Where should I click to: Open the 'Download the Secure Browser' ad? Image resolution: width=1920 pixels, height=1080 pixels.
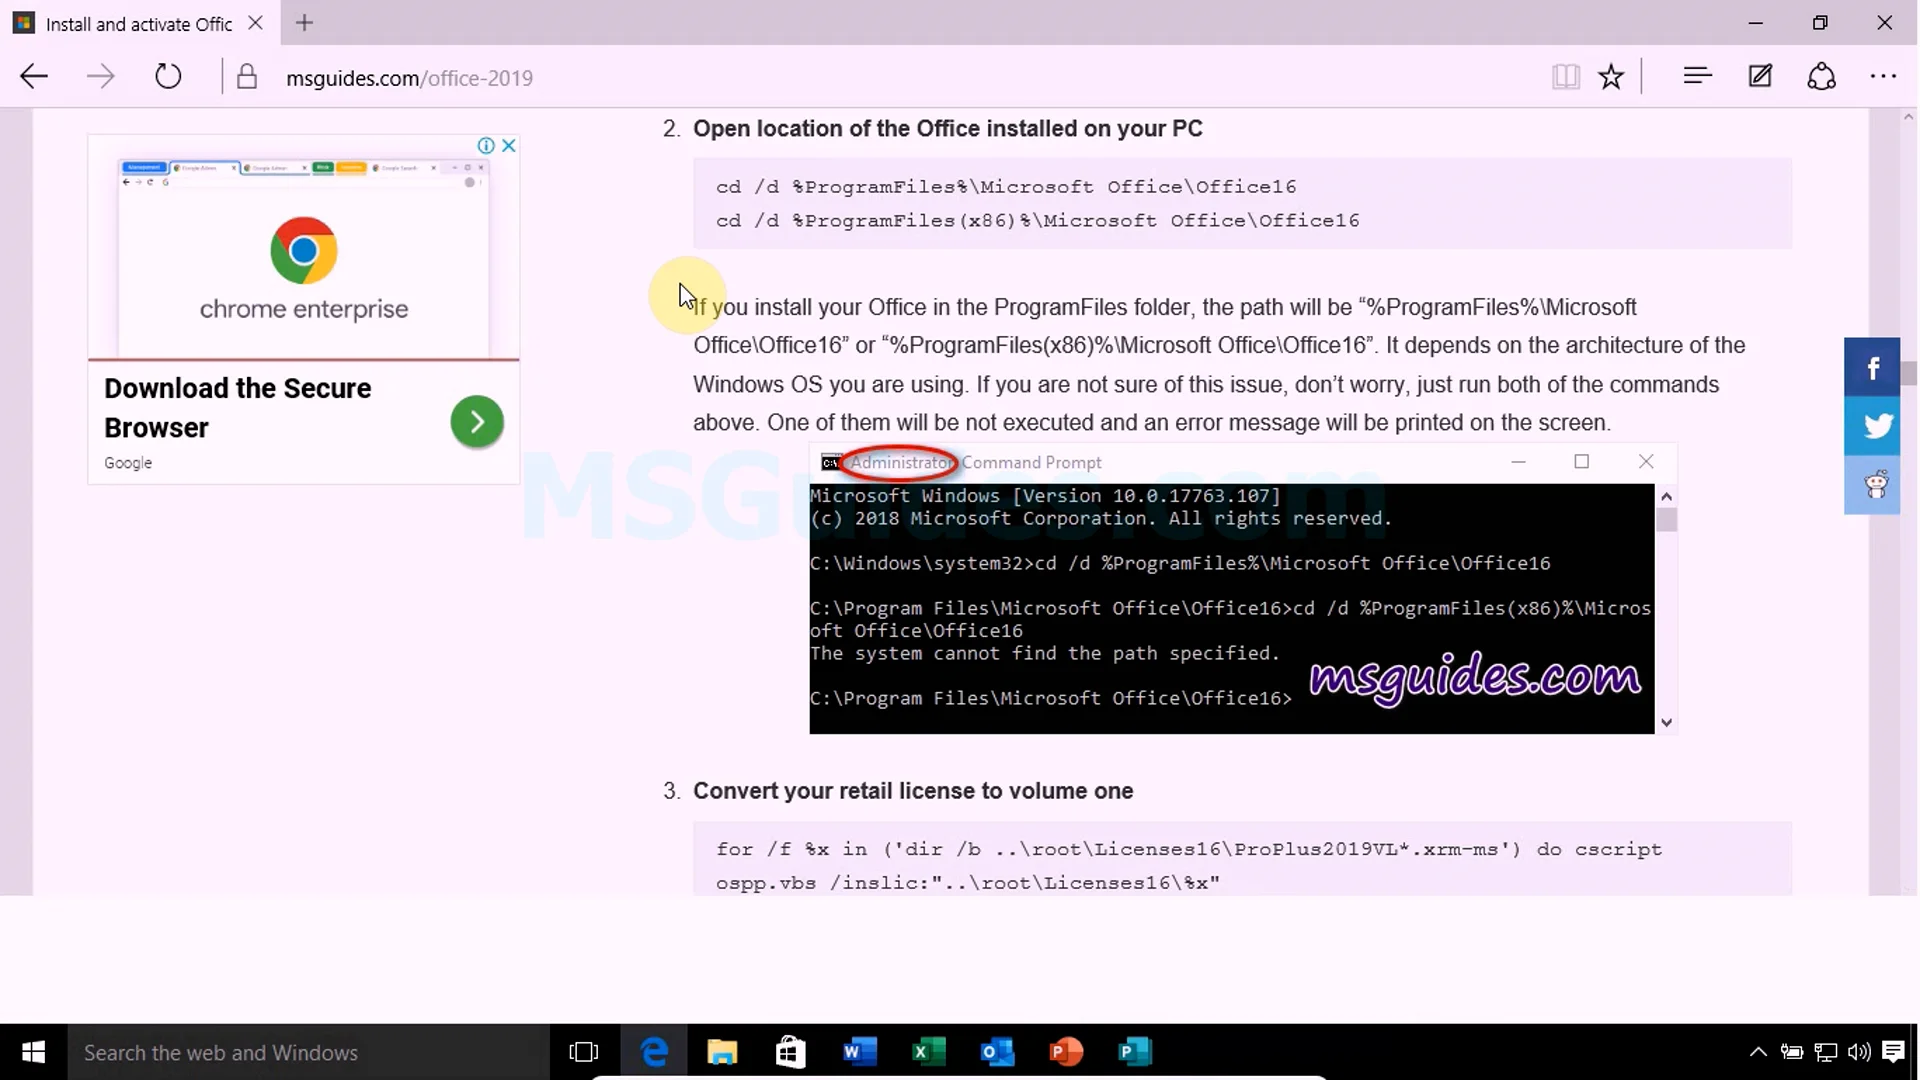coord(477,422)
